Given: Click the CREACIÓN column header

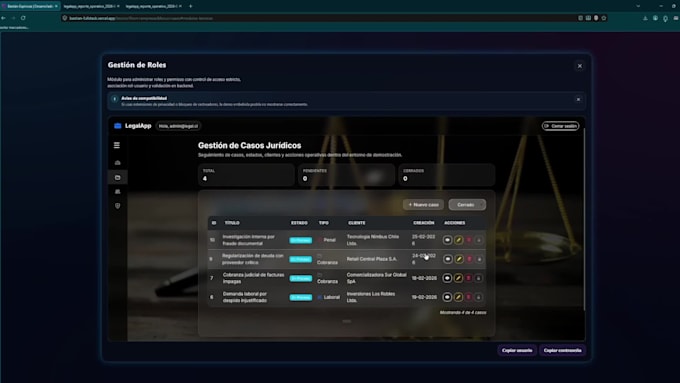Looking at the screenshot, I should pos(424,223).
